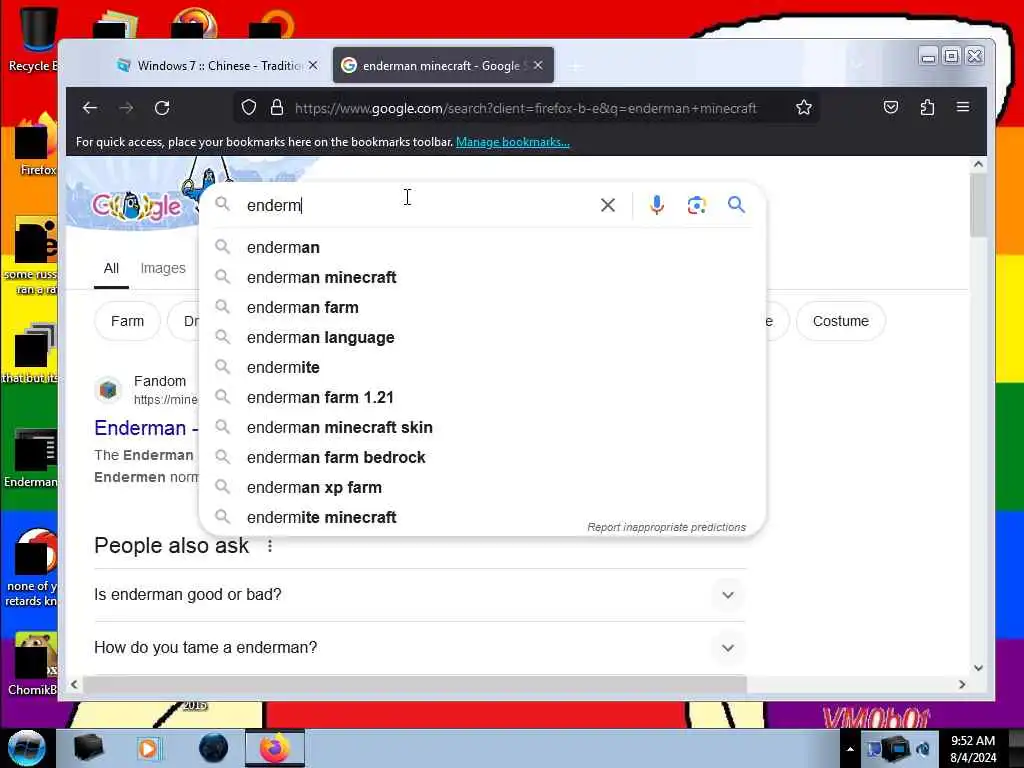Click the Farm filter chip
Screen dimensions: 1024x768
[127, 321]
